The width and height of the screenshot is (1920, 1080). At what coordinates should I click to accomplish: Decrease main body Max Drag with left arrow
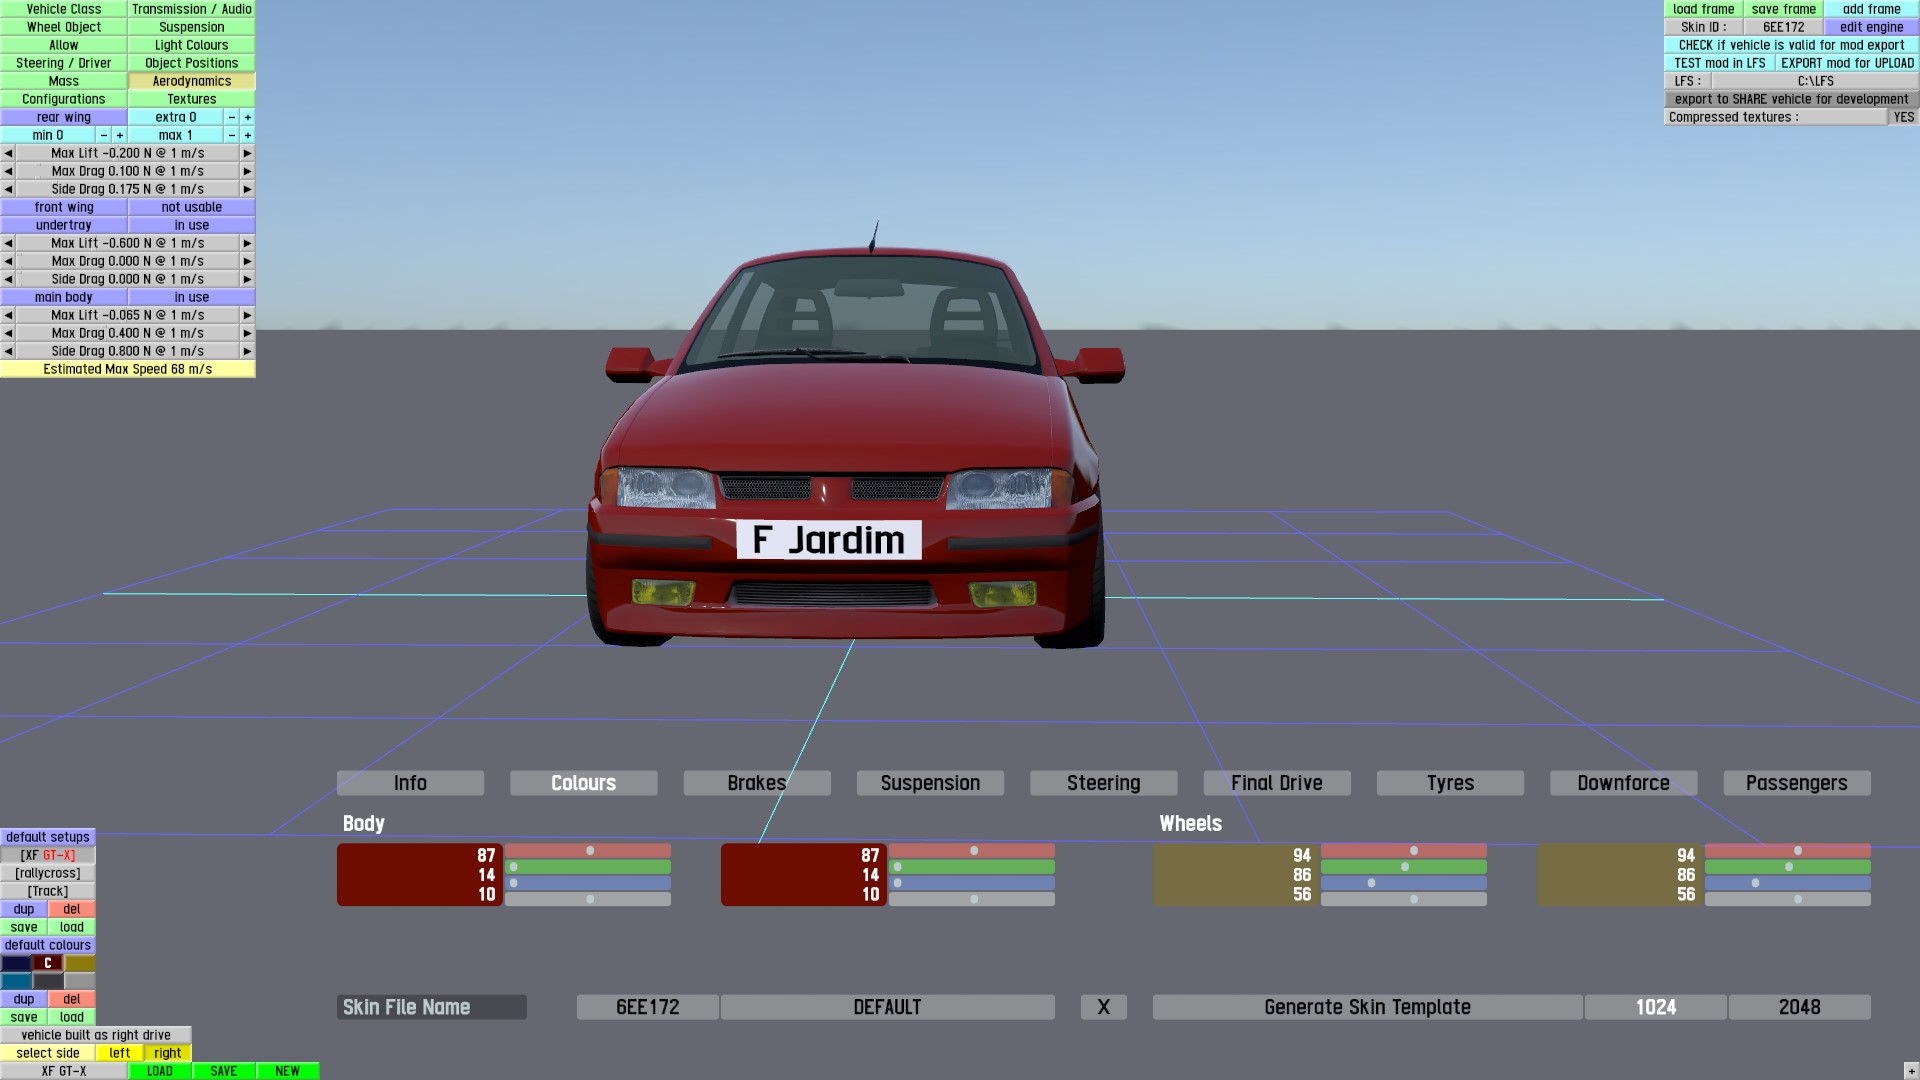click(8, 333)
